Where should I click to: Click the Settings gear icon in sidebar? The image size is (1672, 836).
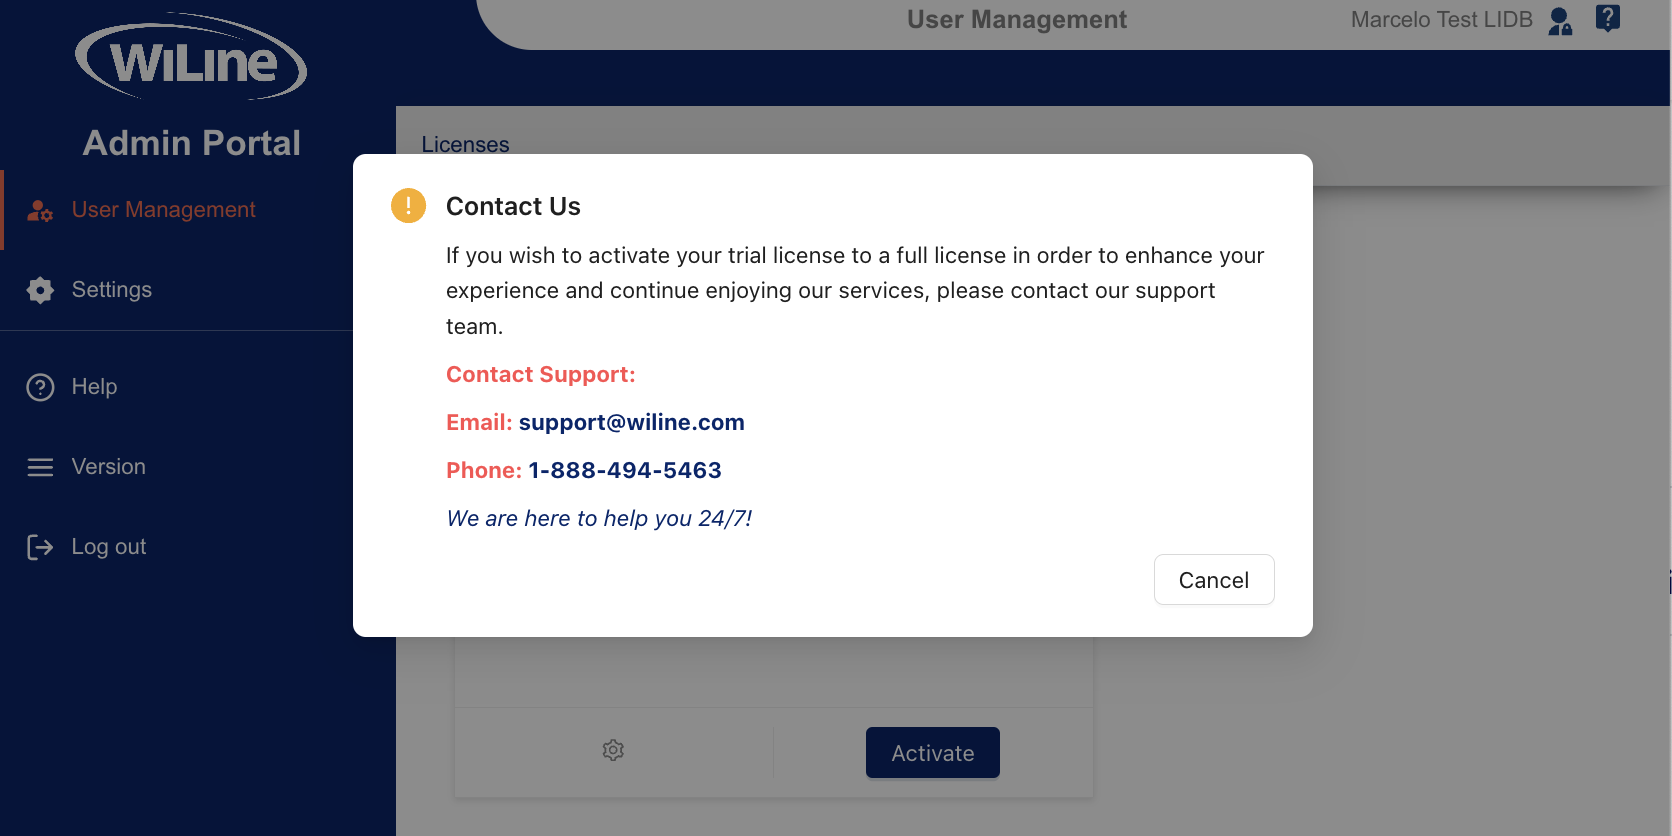tap(40, 290)
